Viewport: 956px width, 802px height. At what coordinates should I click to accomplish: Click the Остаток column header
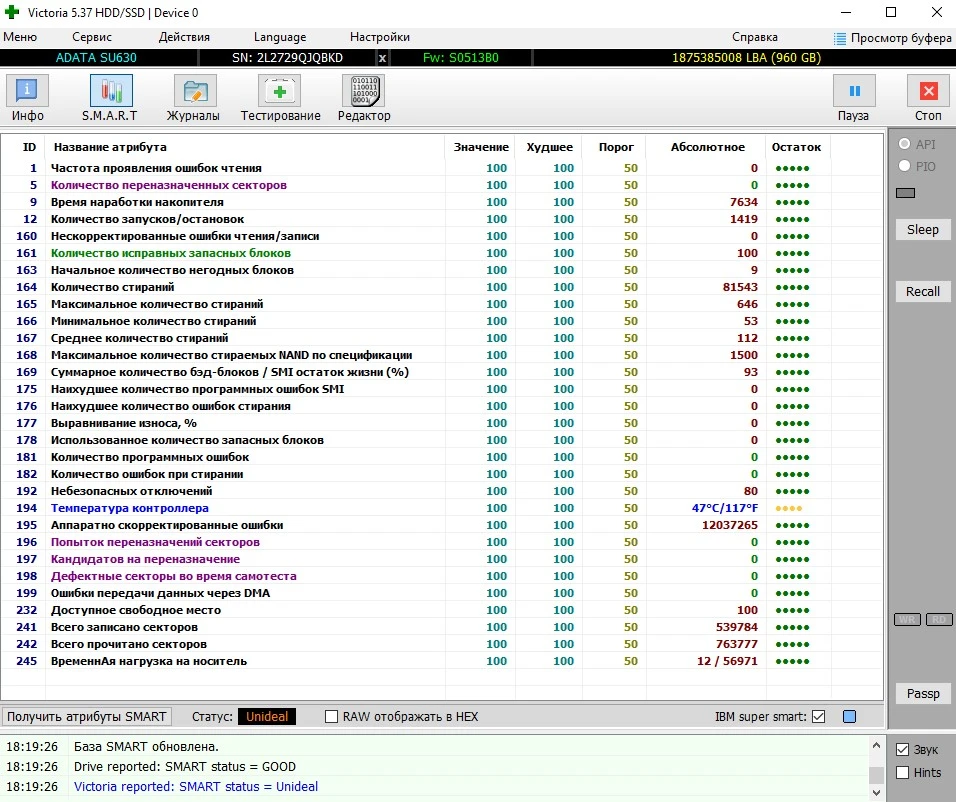(x=796, y=147)
